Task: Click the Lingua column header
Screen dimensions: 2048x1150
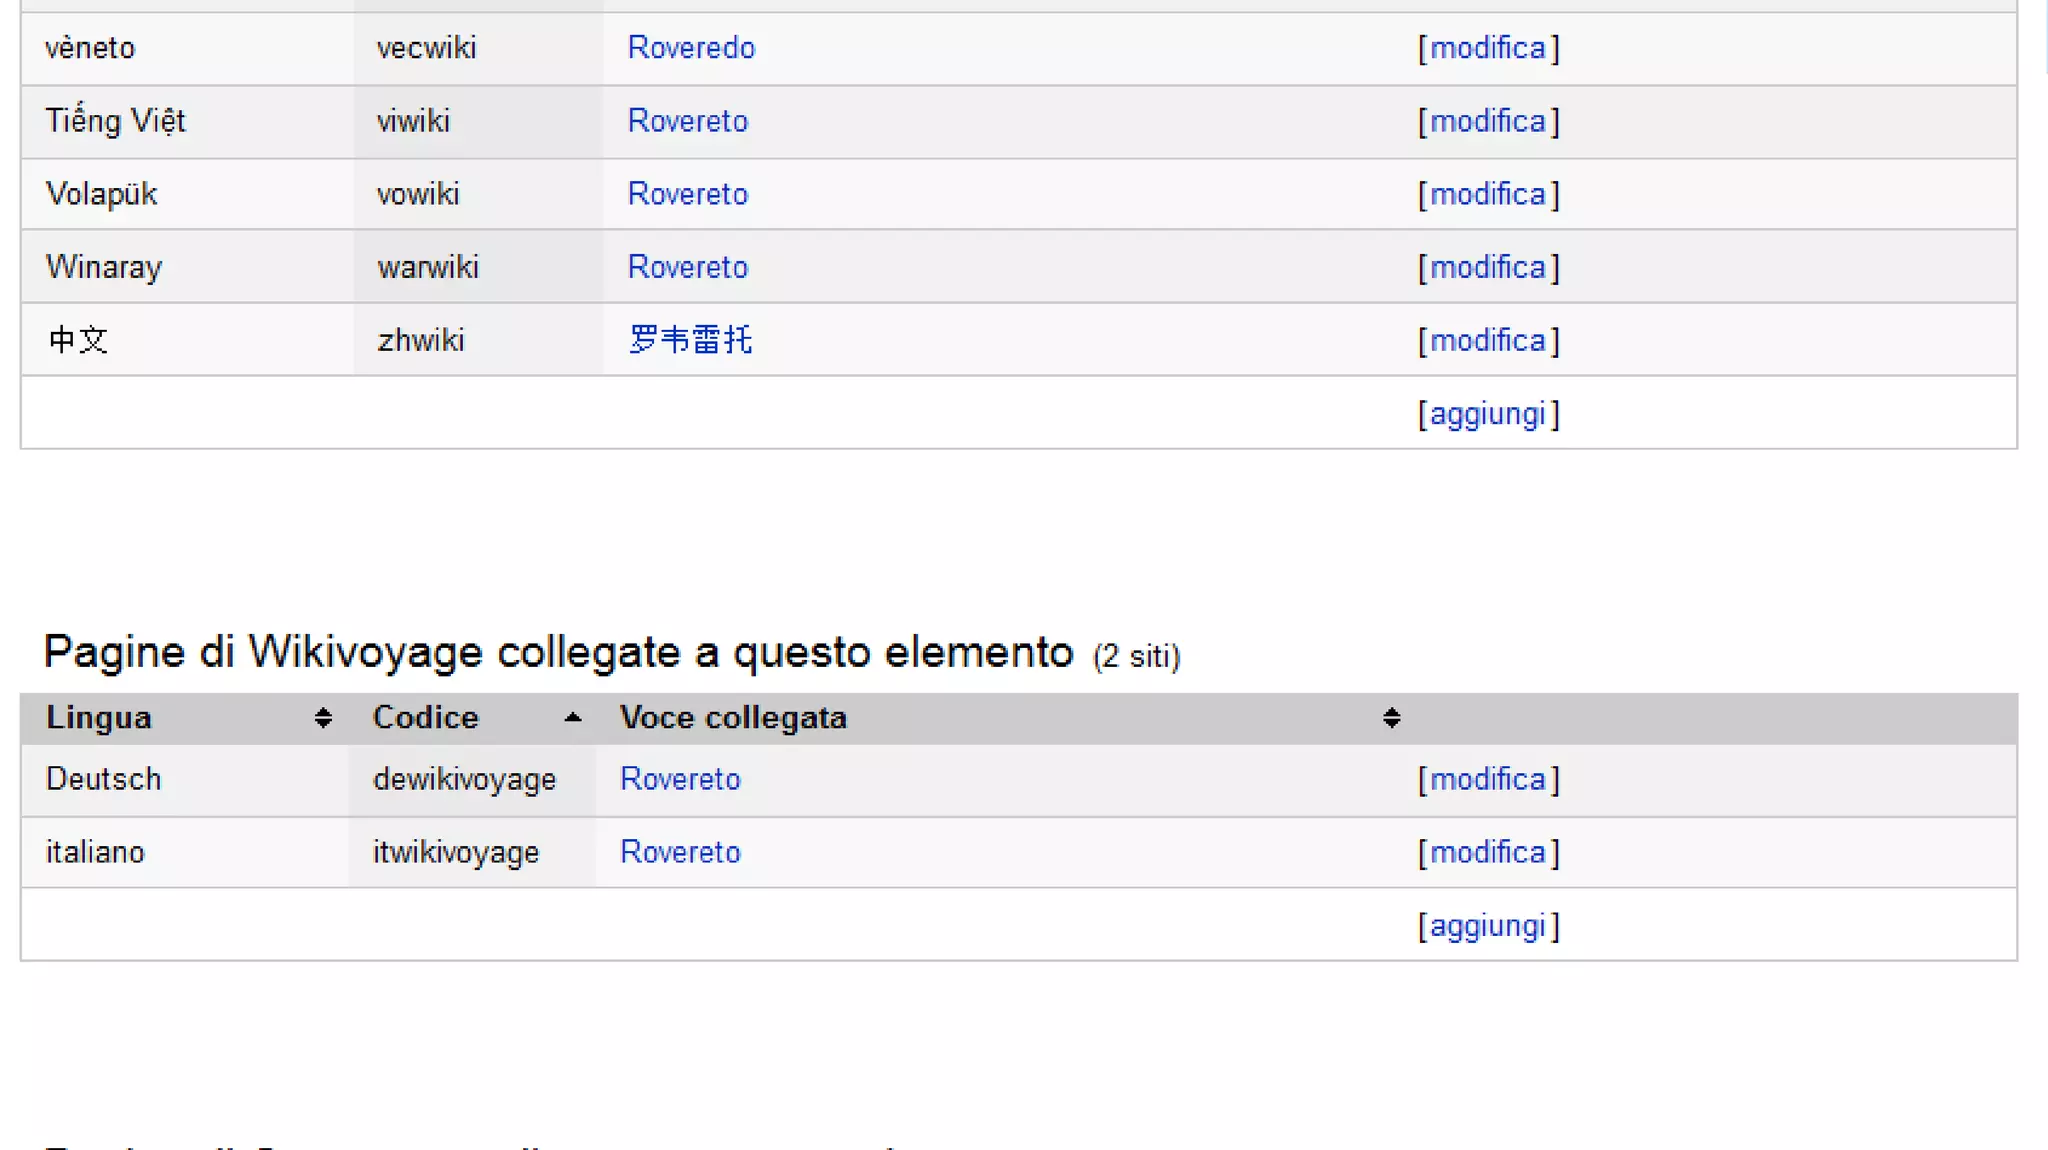Action: click(99, 718)
